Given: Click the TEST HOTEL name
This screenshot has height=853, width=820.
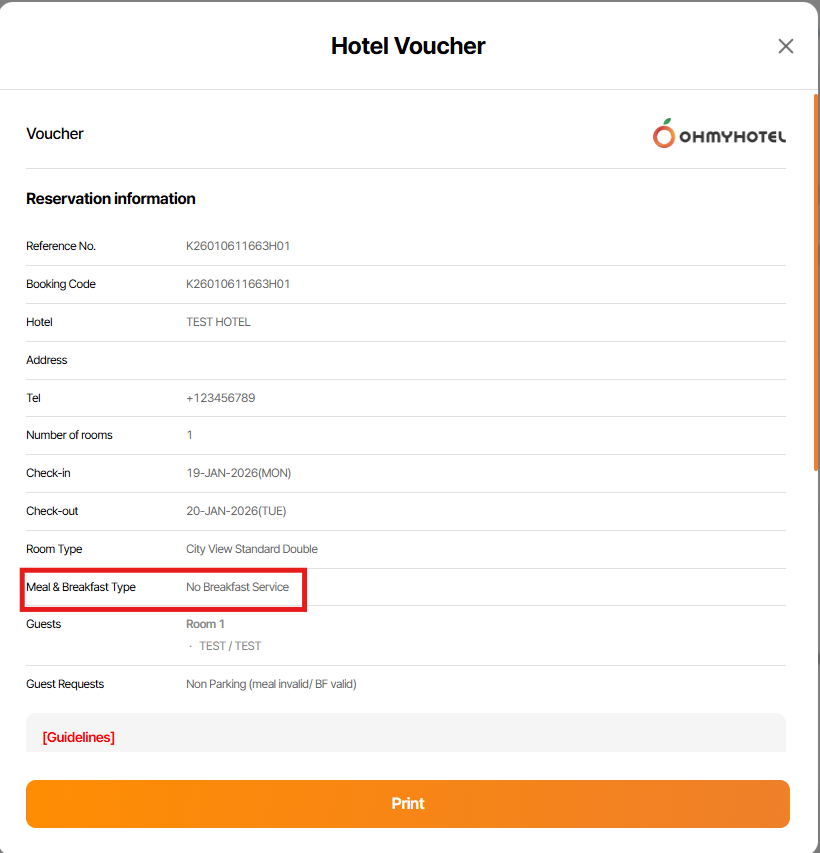Looking at the screenshot, I should click(x=218, y=322).
